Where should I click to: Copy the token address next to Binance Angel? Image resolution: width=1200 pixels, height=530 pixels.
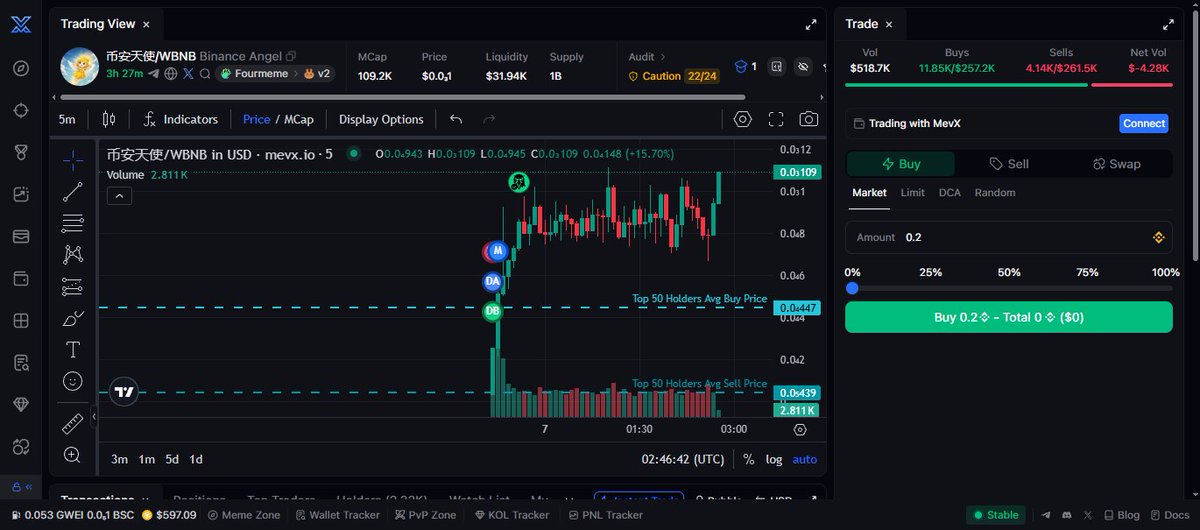coord(291,57)
